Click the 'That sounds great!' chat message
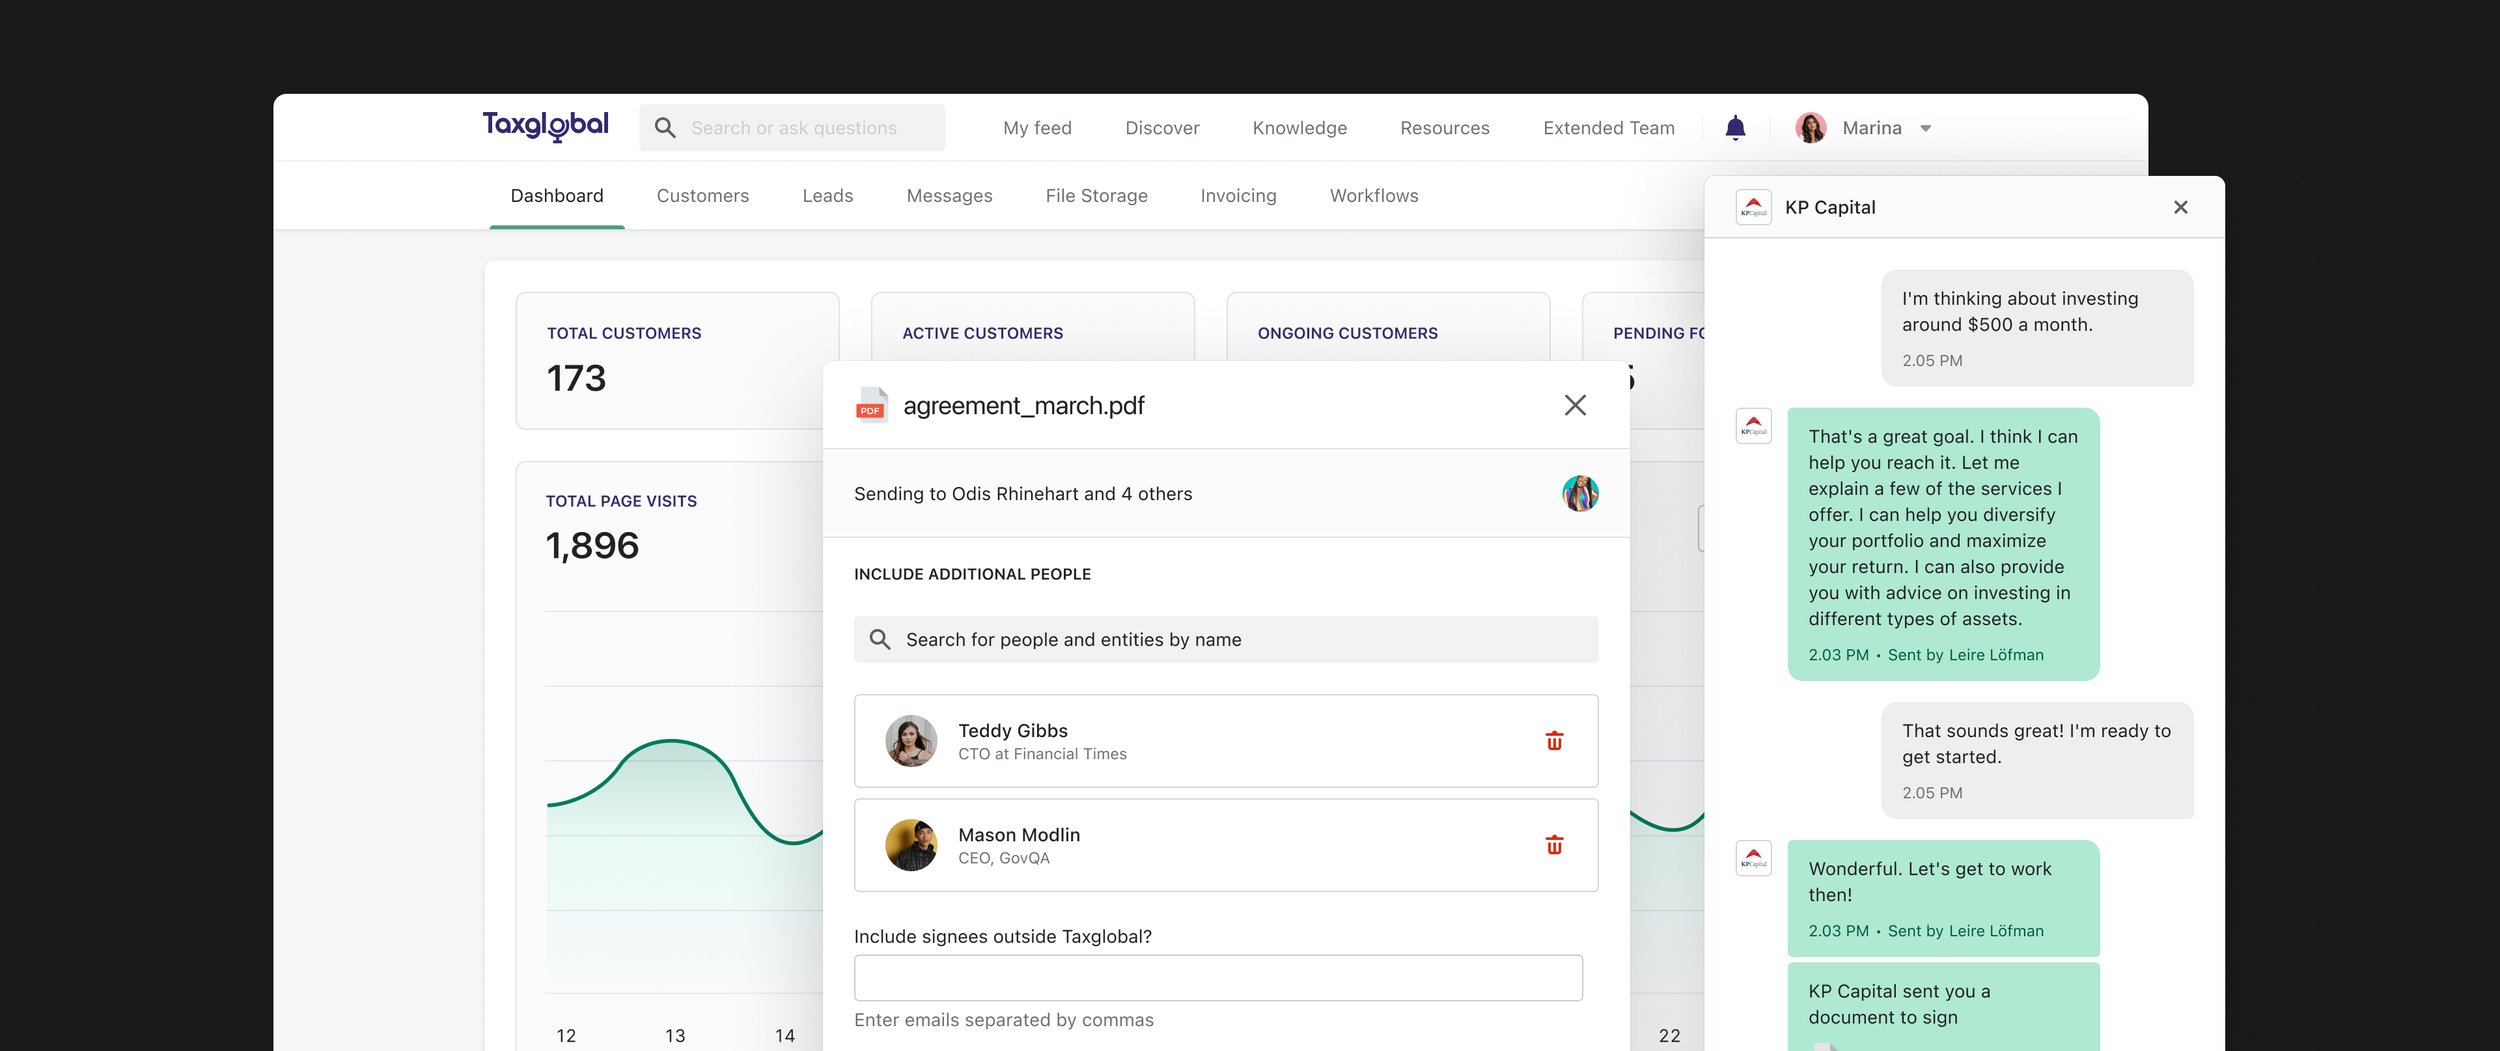 point(2037,760)
